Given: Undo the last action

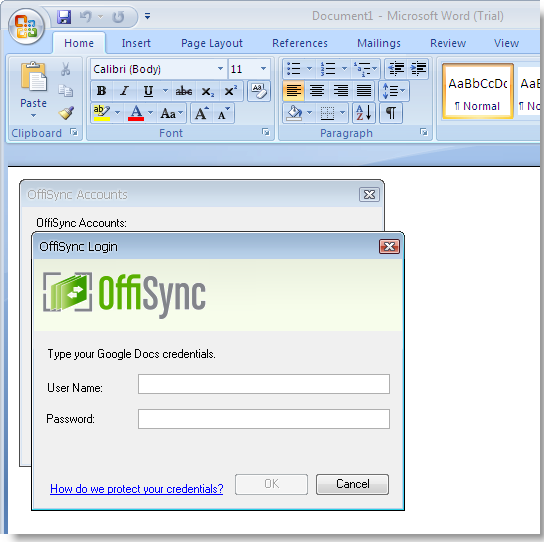Looking at the screenshot, I should [x=85, y=16].
